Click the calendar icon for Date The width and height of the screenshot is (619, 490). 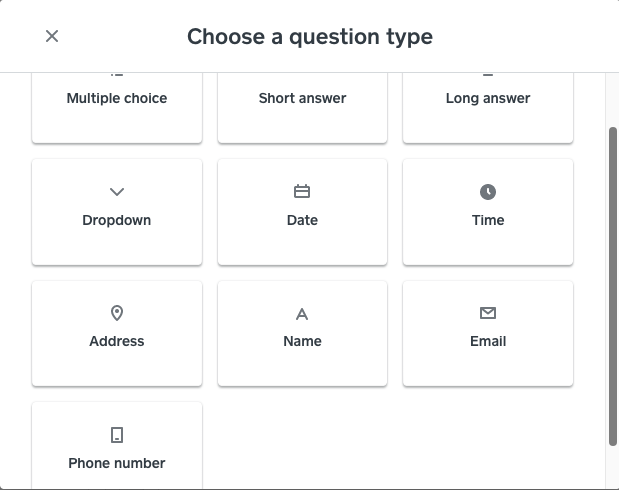pos(302,192)
